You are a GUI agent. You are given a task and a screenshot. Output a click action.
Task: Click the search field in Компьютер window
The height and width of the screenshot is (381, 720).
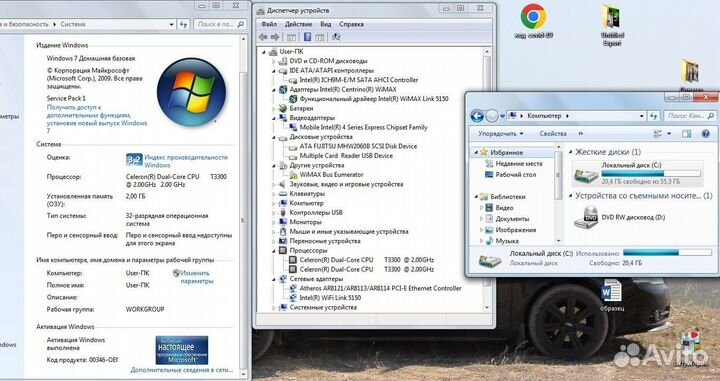coord(691,116)
